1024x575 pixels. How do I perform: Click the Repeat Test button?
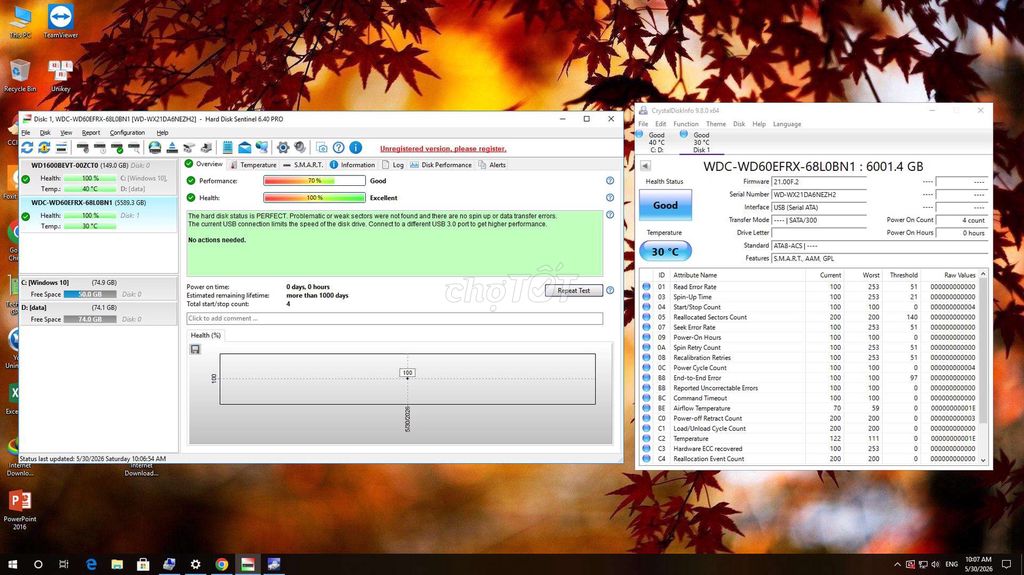(x=573, y=291)
